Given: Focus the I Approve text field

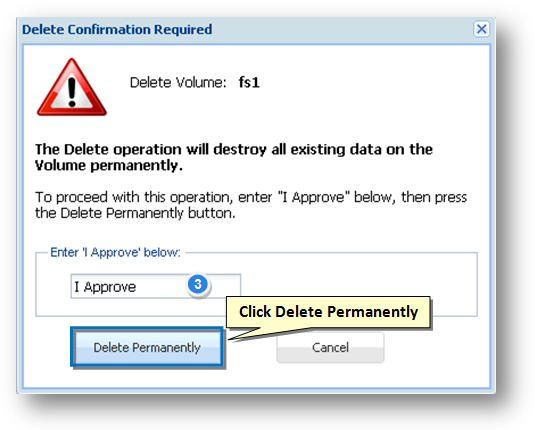Looking at the screenshot, I should [x=156, y=286].
